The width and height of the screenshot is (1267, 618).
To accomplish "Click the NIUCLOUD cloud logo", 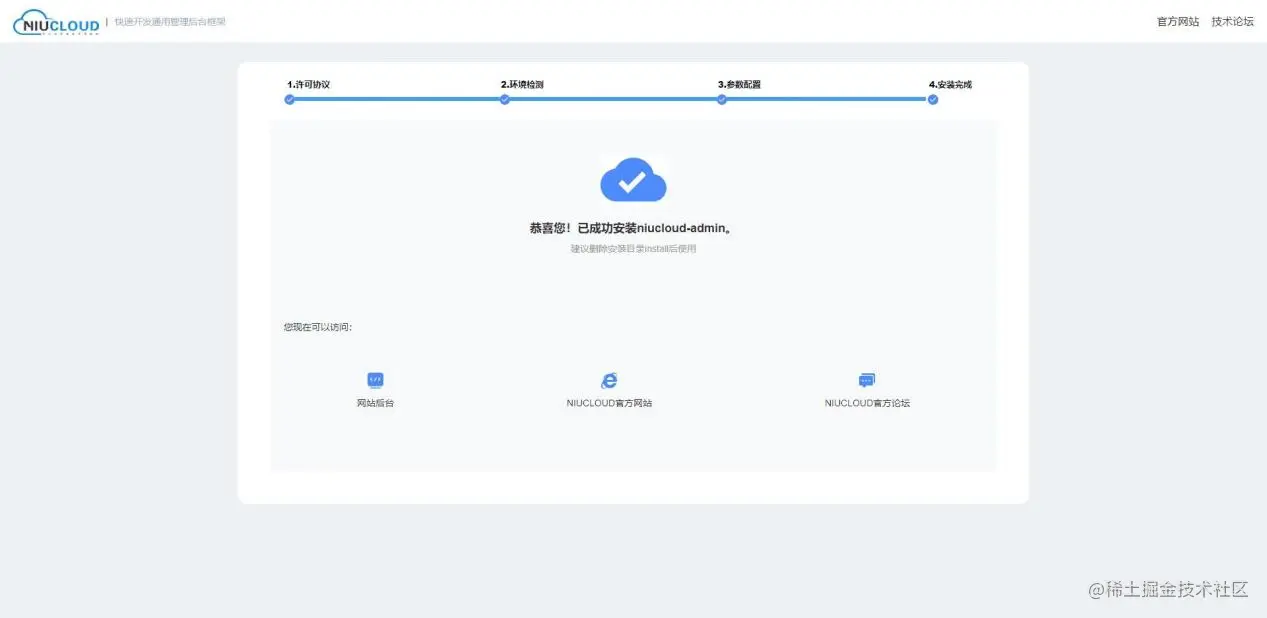I will point(53,21).
